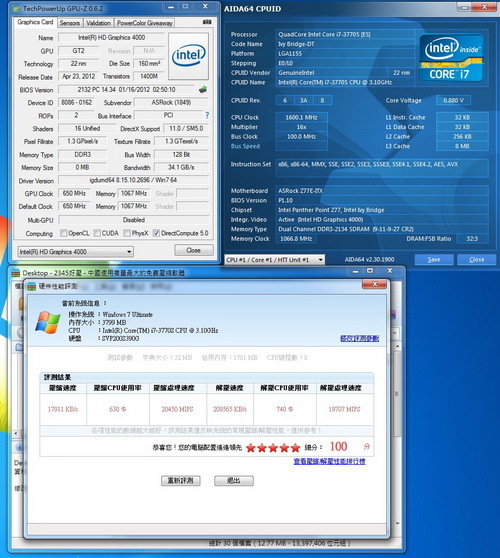Click the Bus Interface question mark

207,115
